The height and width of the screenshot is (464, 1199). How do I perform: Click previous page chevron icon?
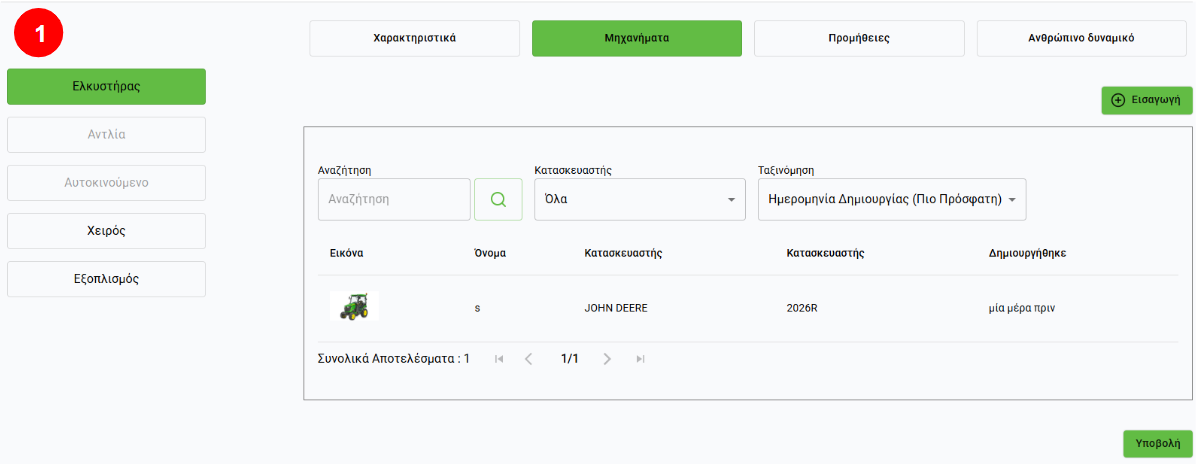(x=529, y=358)
